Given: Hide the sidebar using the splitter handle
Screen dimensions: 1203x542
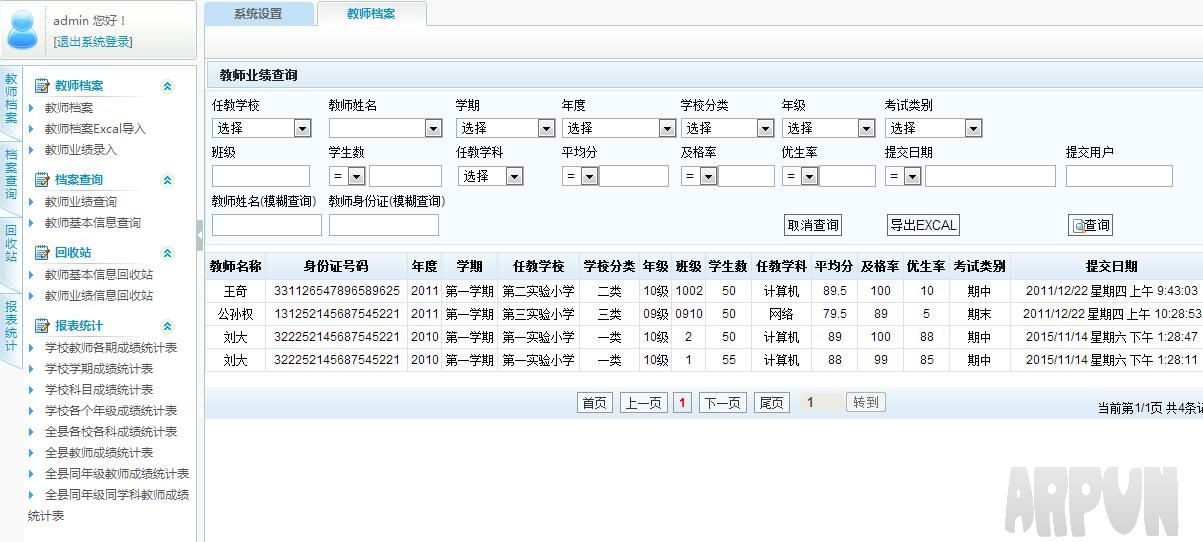Looking at the screenshot, I should tap(199, 235).
